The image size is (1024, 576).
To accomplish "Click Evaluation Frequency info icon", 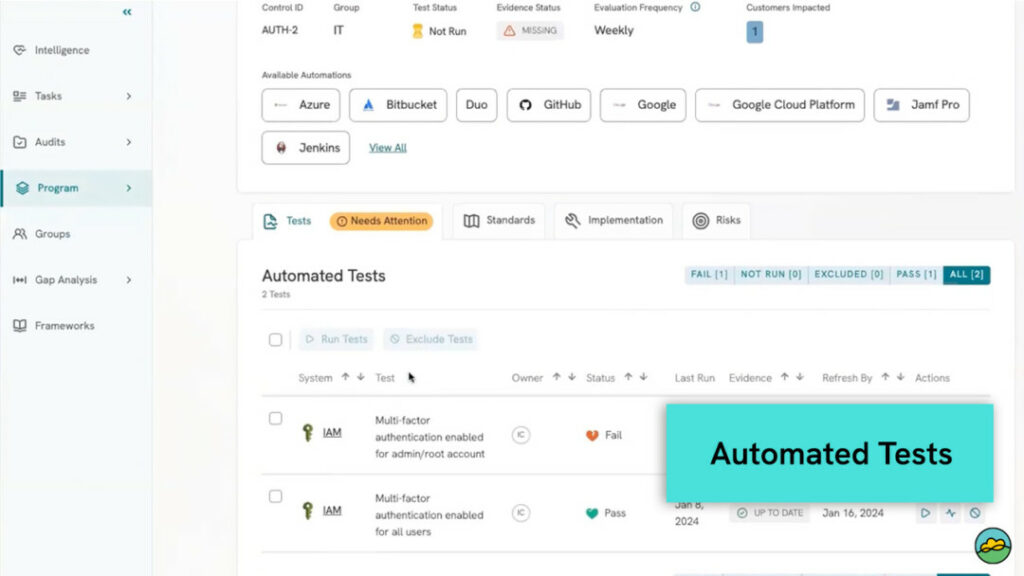I will [695, 7].
